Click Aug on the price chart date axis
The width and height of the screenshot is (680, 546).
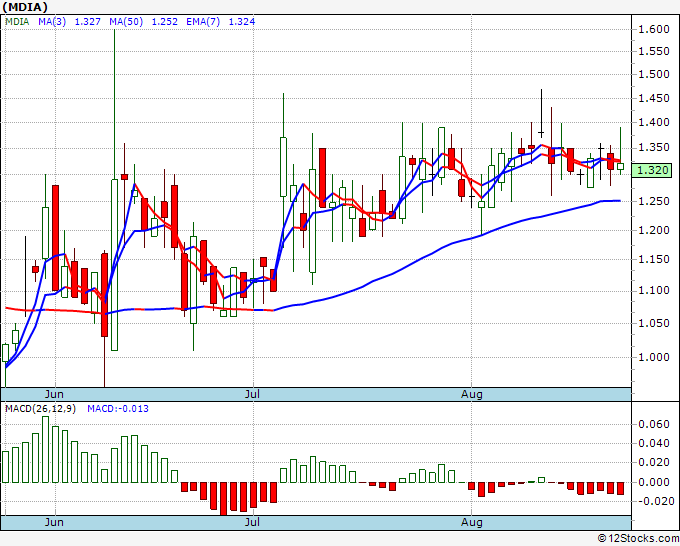coord(472,394)
